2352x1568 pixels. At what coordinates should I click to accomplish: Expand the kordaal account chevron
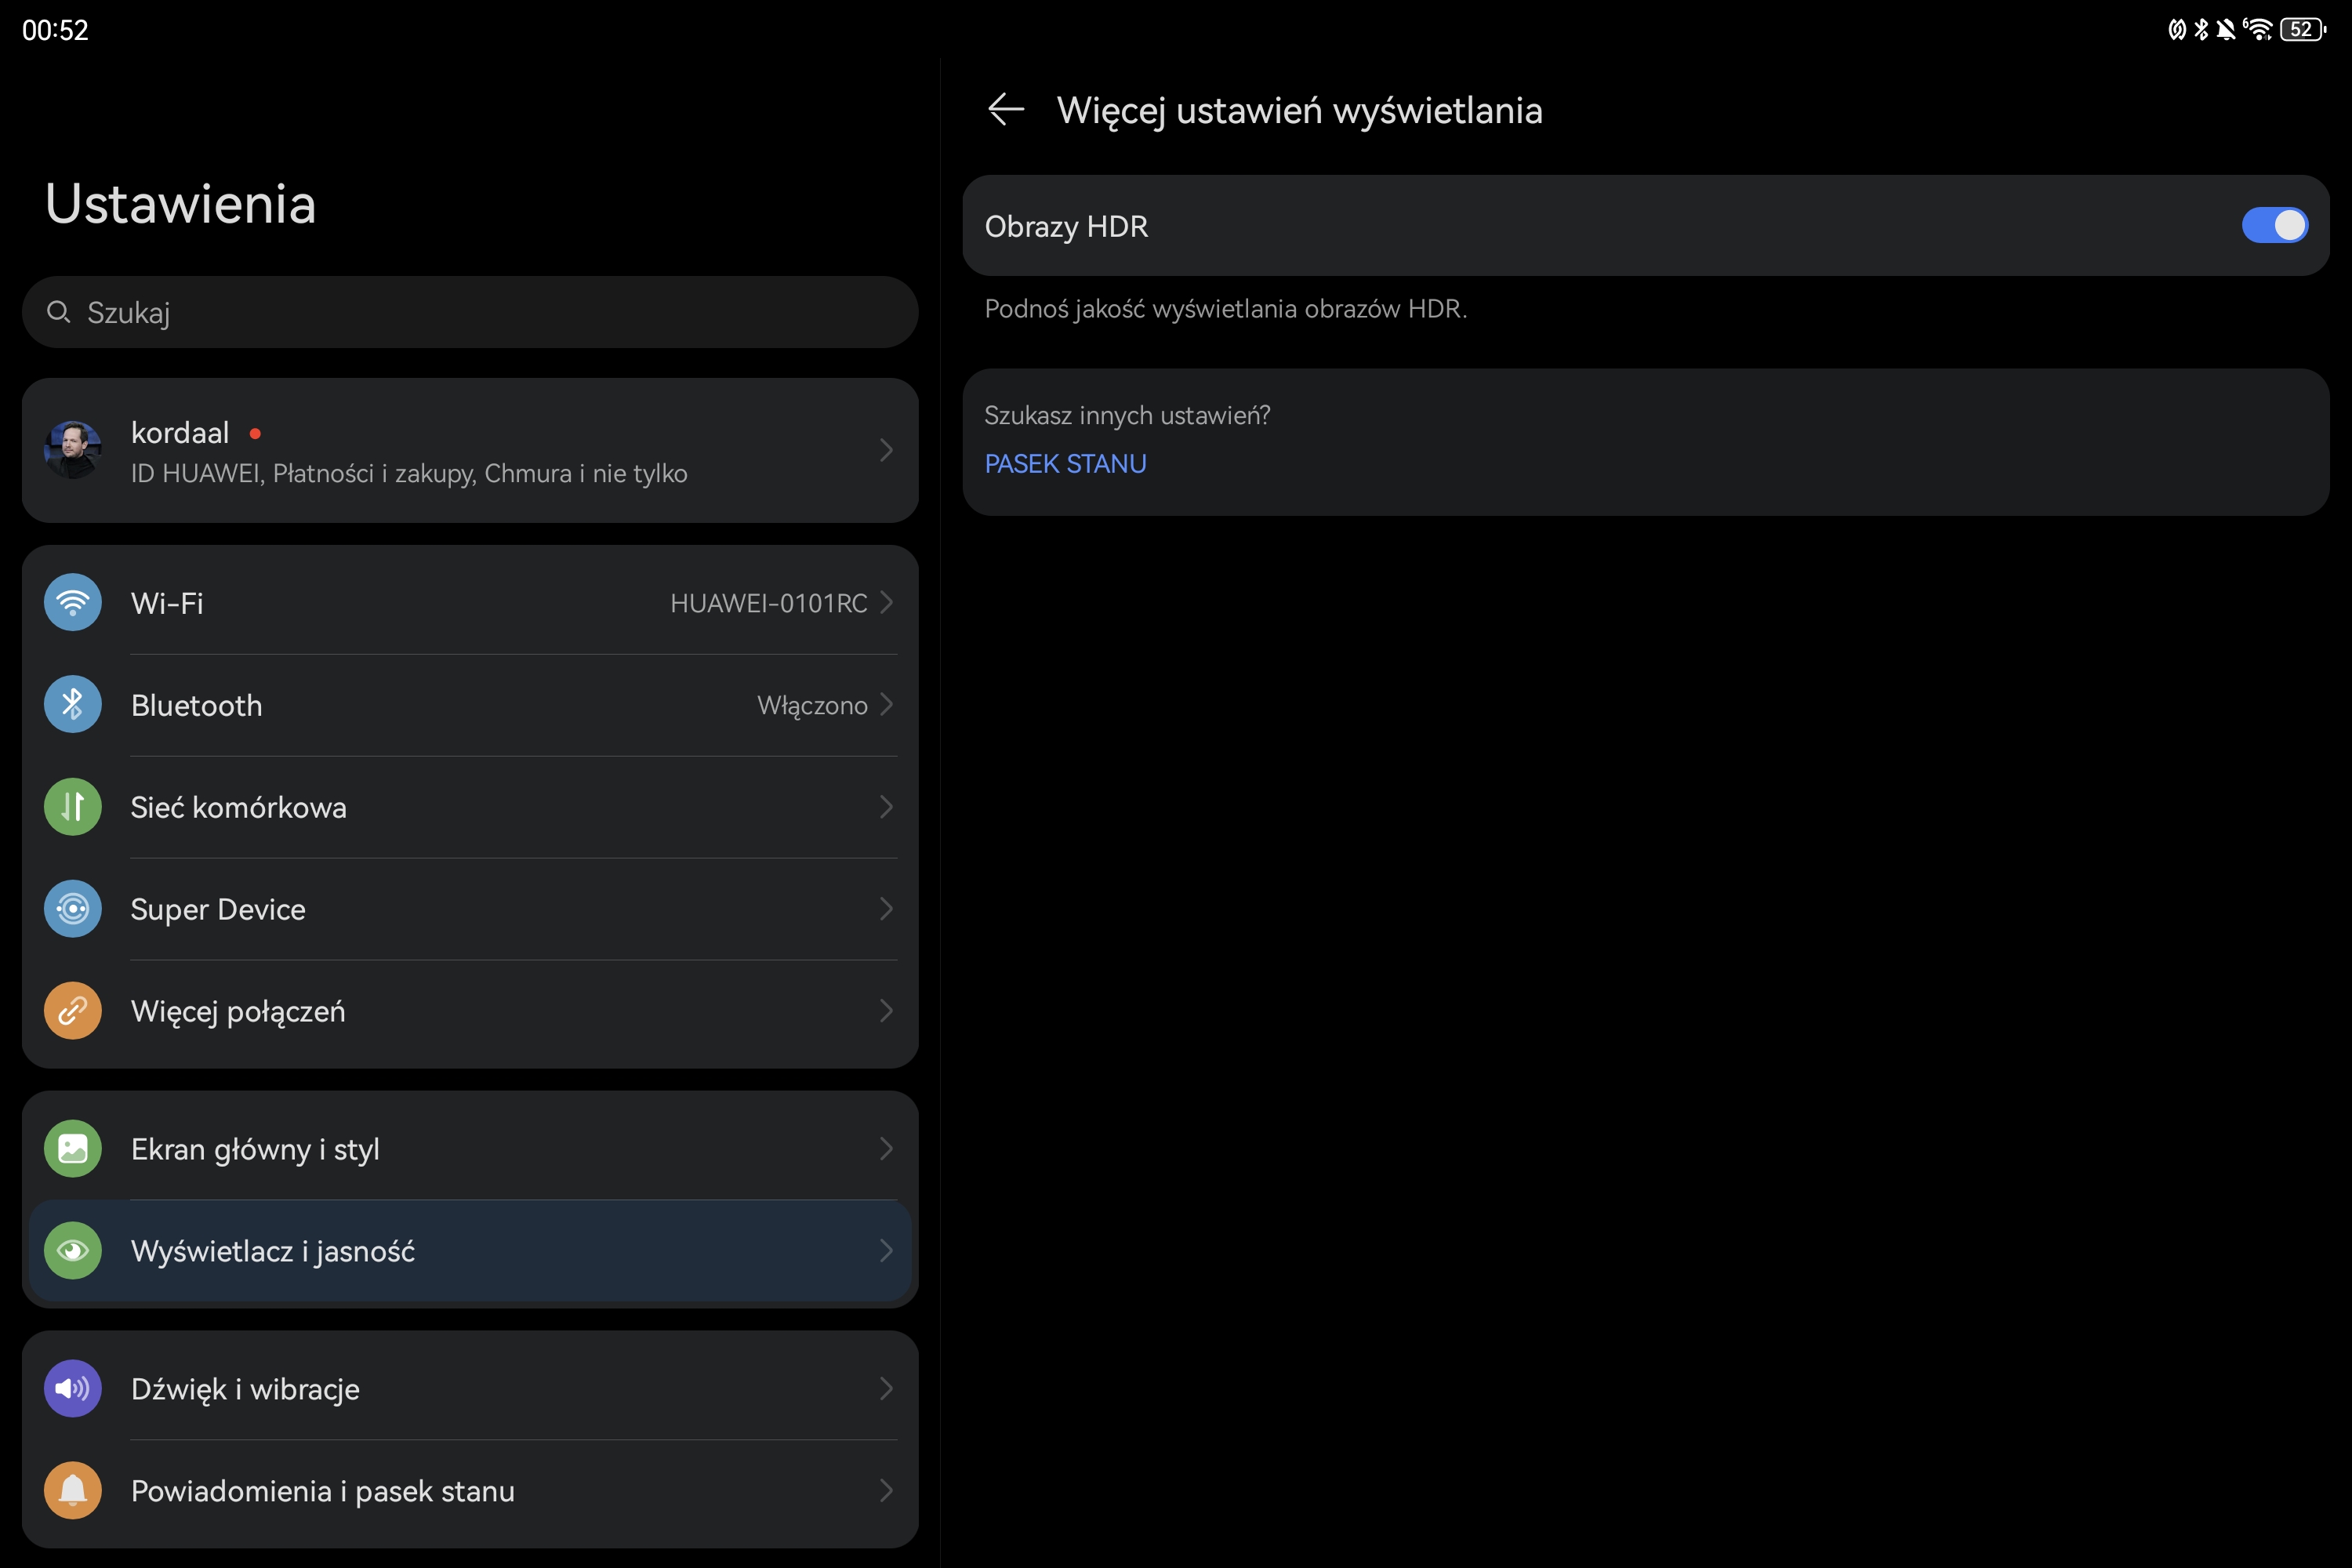(x=886, y=450)
